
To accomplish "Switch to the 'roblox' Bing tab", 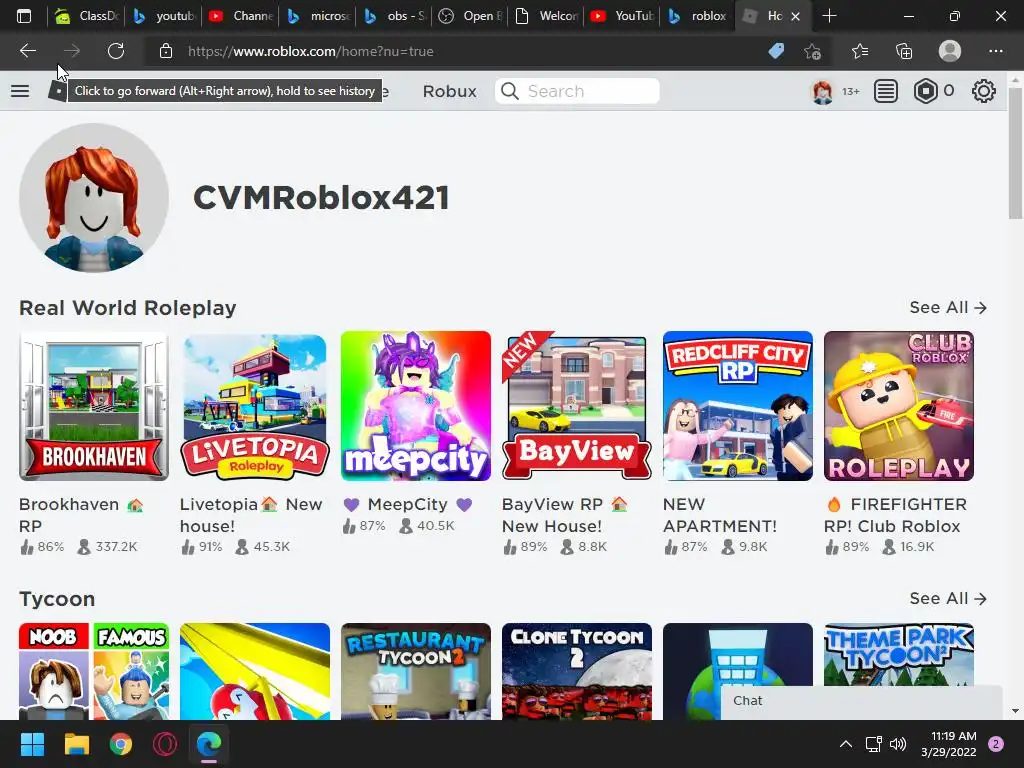I will pyautogui.click(x=698, y=16).
